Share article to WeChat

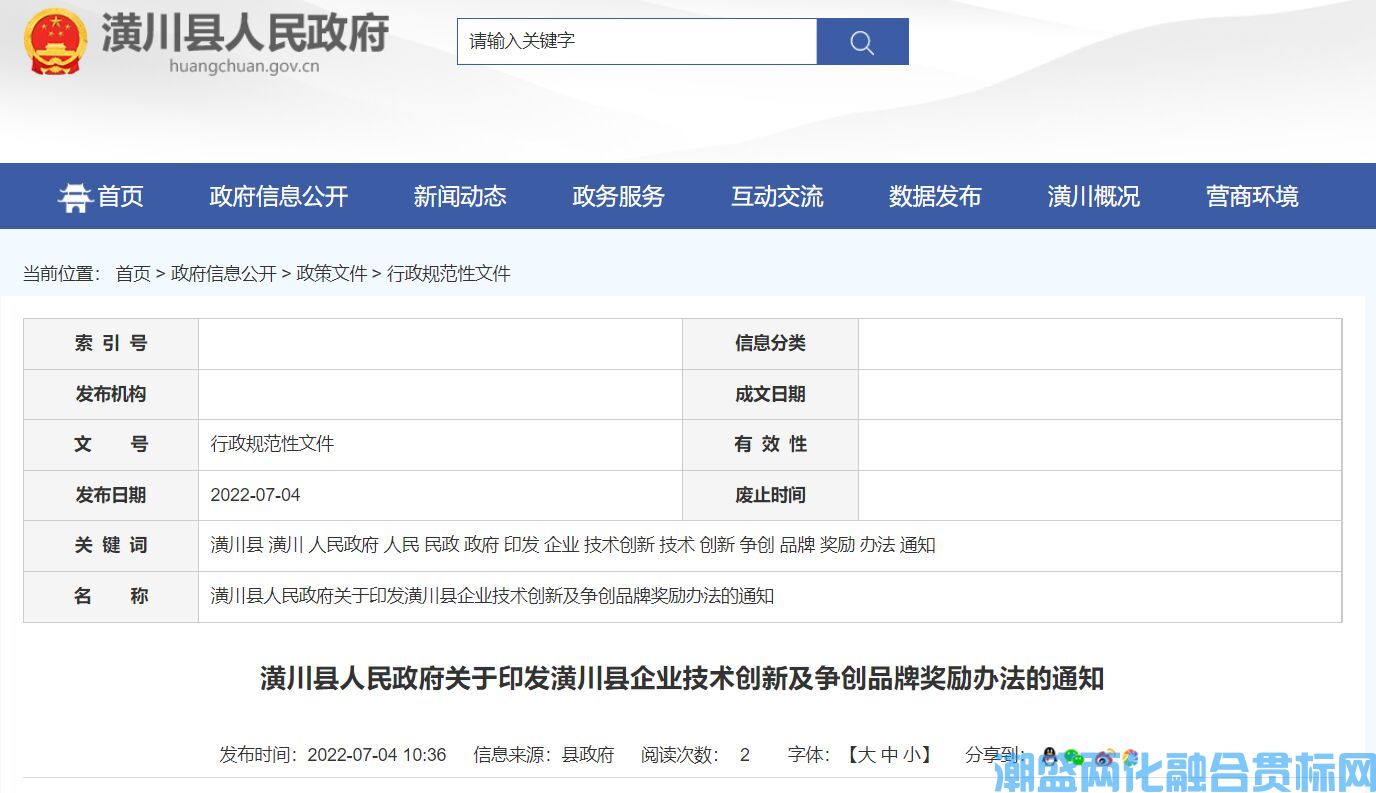pos(1074,757)
